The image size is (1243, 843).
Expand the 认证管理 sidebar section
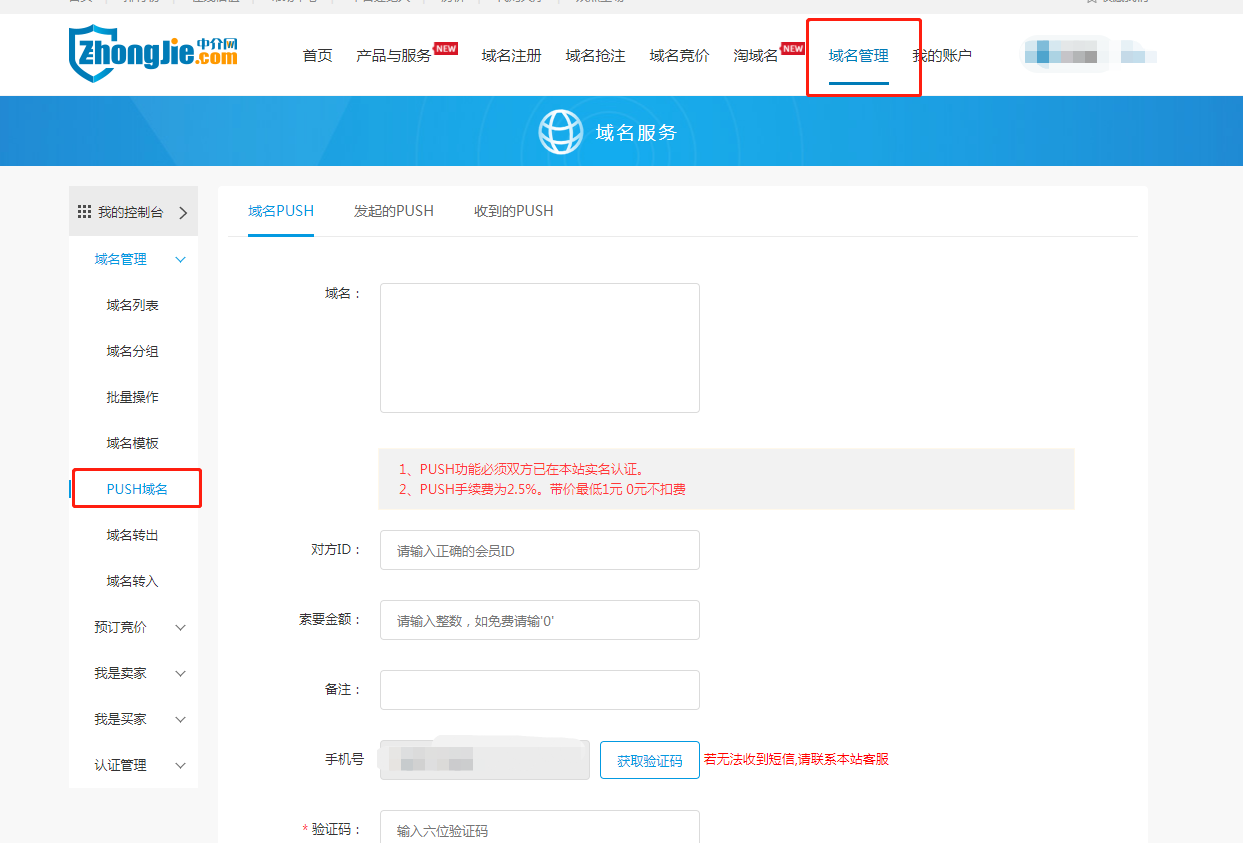pyautogui.click(x=180, y=765)
